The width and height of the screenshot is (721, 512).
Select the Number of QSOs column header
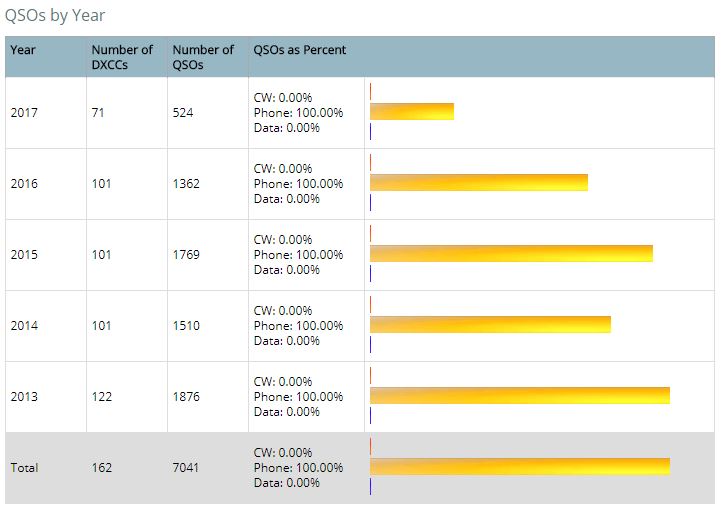pos(203,57)
